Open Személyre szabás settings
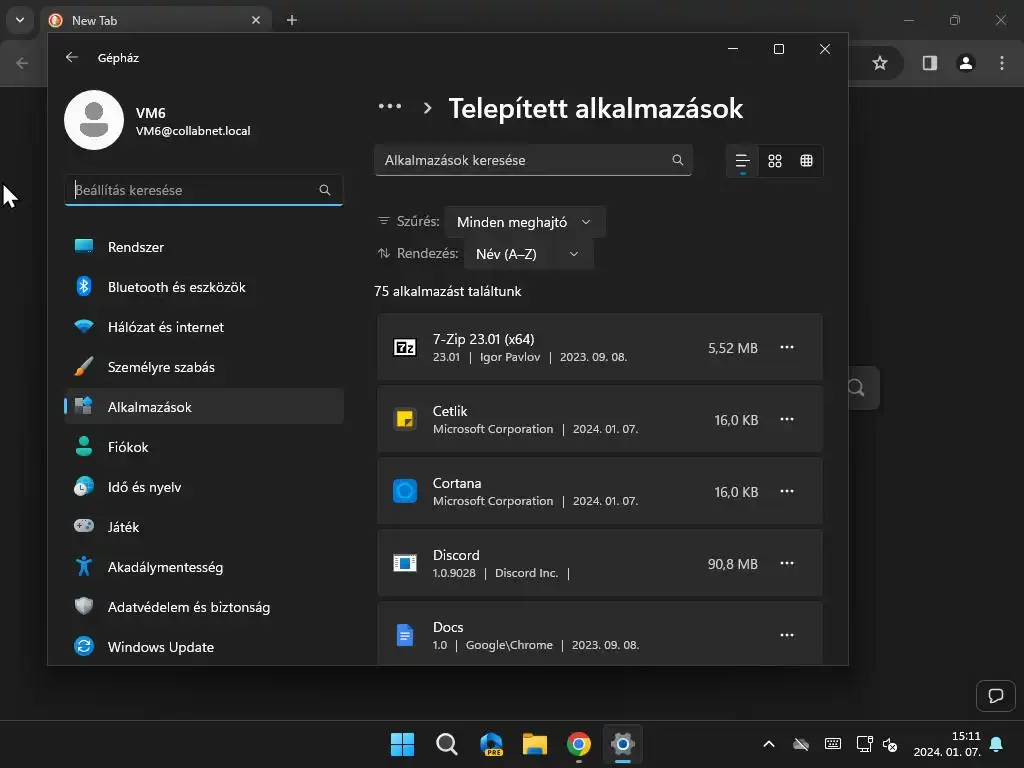 coord(204,367)
